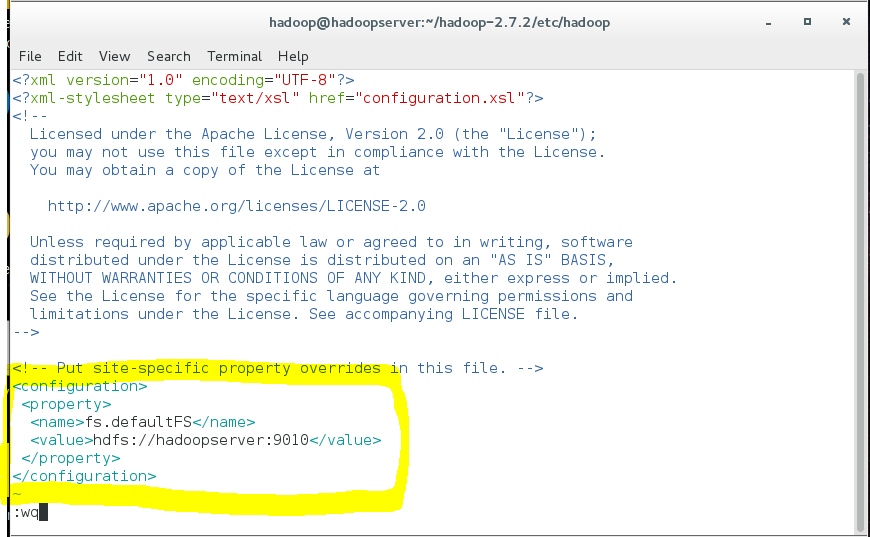
Task: Click the 'You may obtain a copy' line
Action: pyautogui.click(x=205, y=170)
